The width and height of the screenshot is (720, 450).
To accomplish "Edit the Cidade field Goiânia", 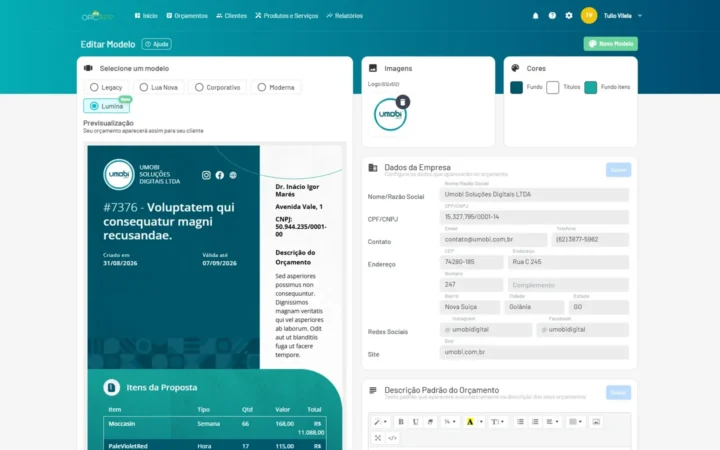I will pos(534,307).
